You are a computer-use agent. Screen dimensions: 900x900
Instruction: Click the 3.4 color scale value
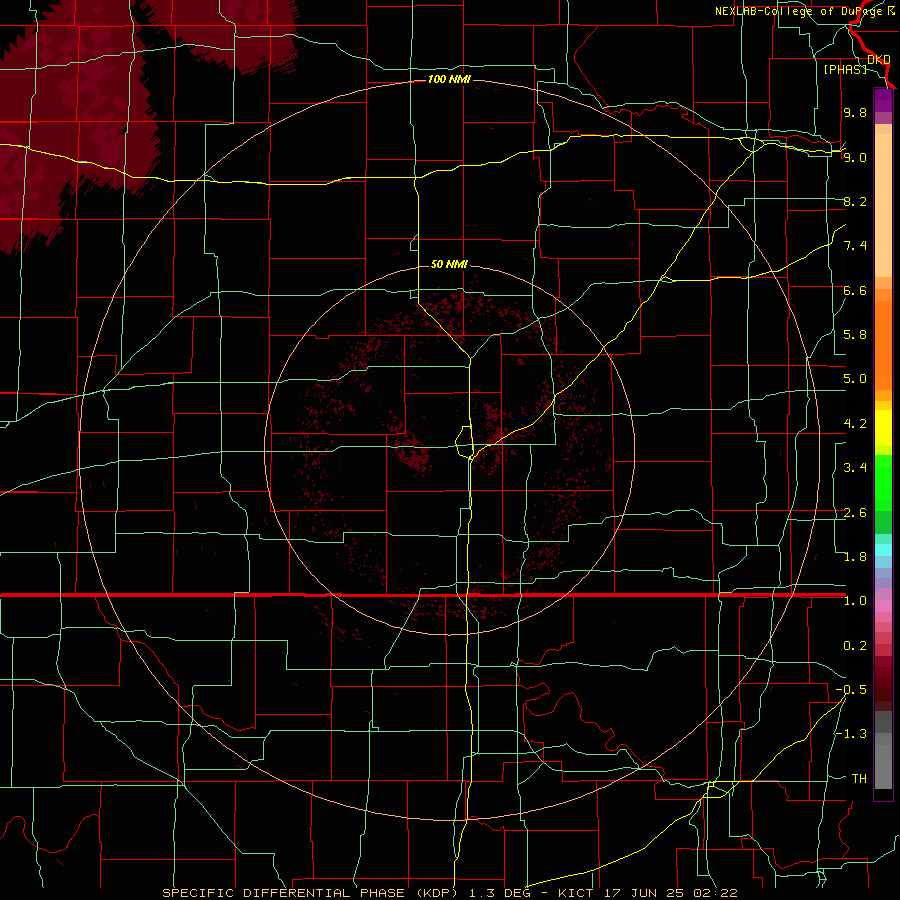[855, 468]
